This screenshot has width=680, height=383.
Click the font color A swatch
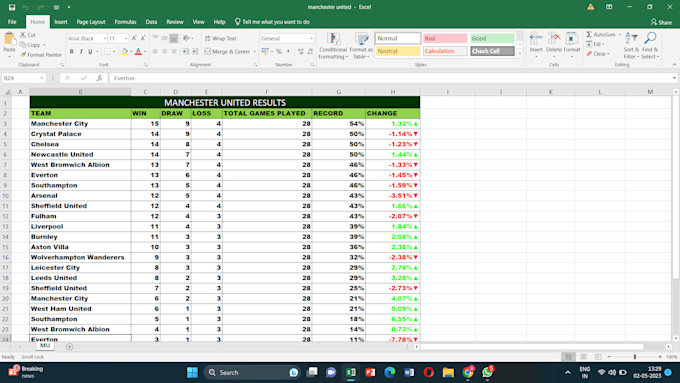tap(138, 52)
